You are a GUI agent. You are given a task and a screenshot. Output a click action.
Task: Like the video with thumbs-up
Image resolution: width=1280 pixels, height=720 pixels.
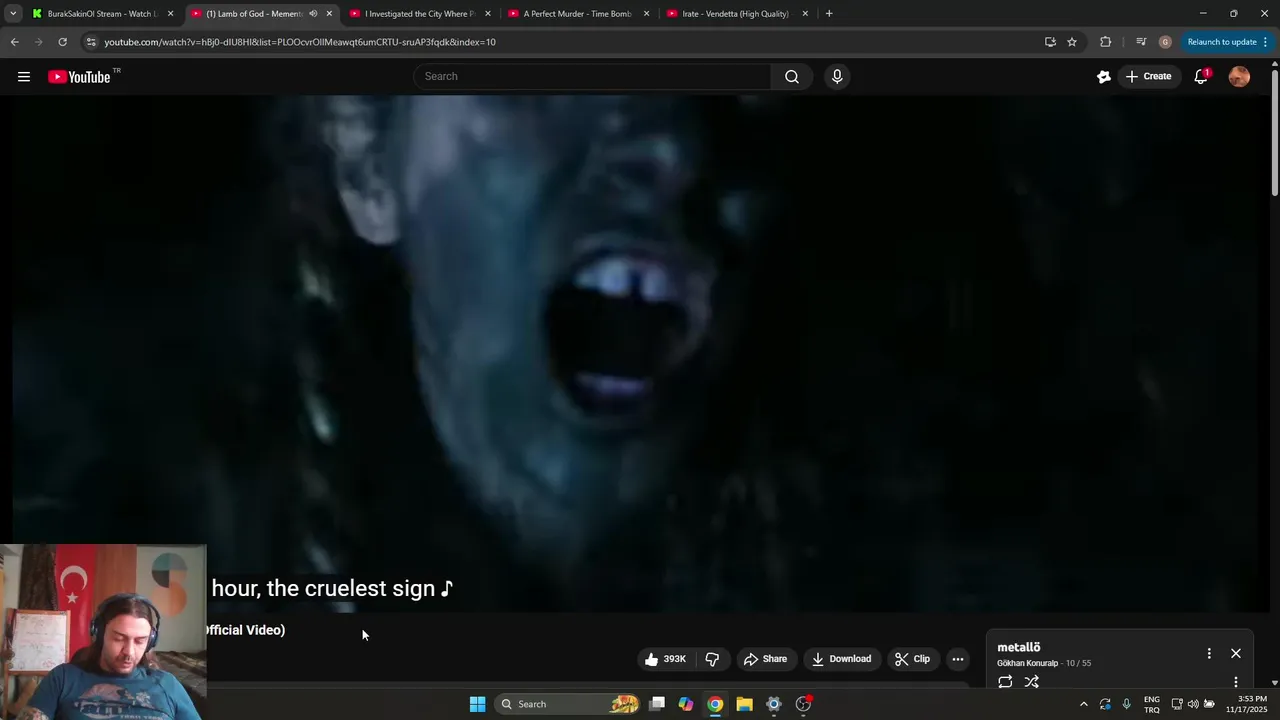tap(666, 659)
